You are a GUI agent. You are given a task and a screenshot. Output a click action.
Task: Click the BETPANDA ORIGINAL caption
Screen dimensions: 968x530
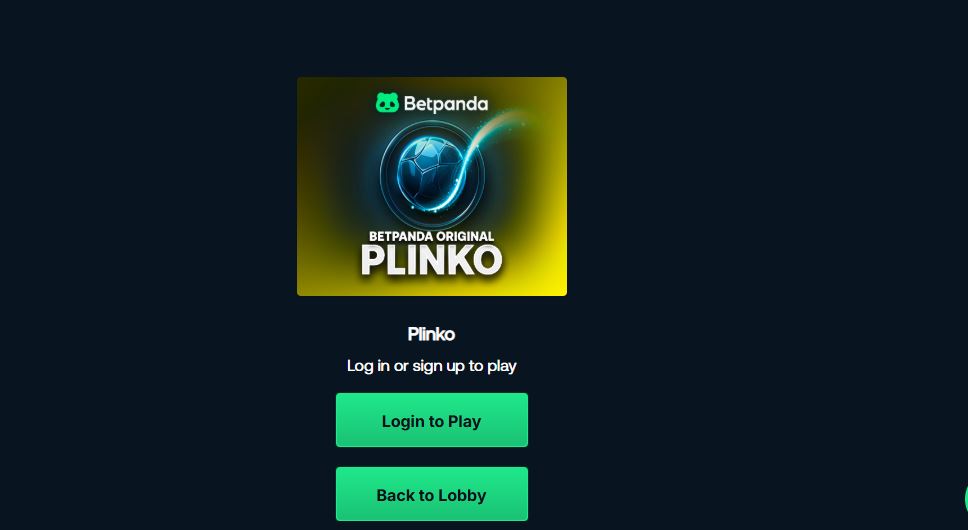coord(432,236)
